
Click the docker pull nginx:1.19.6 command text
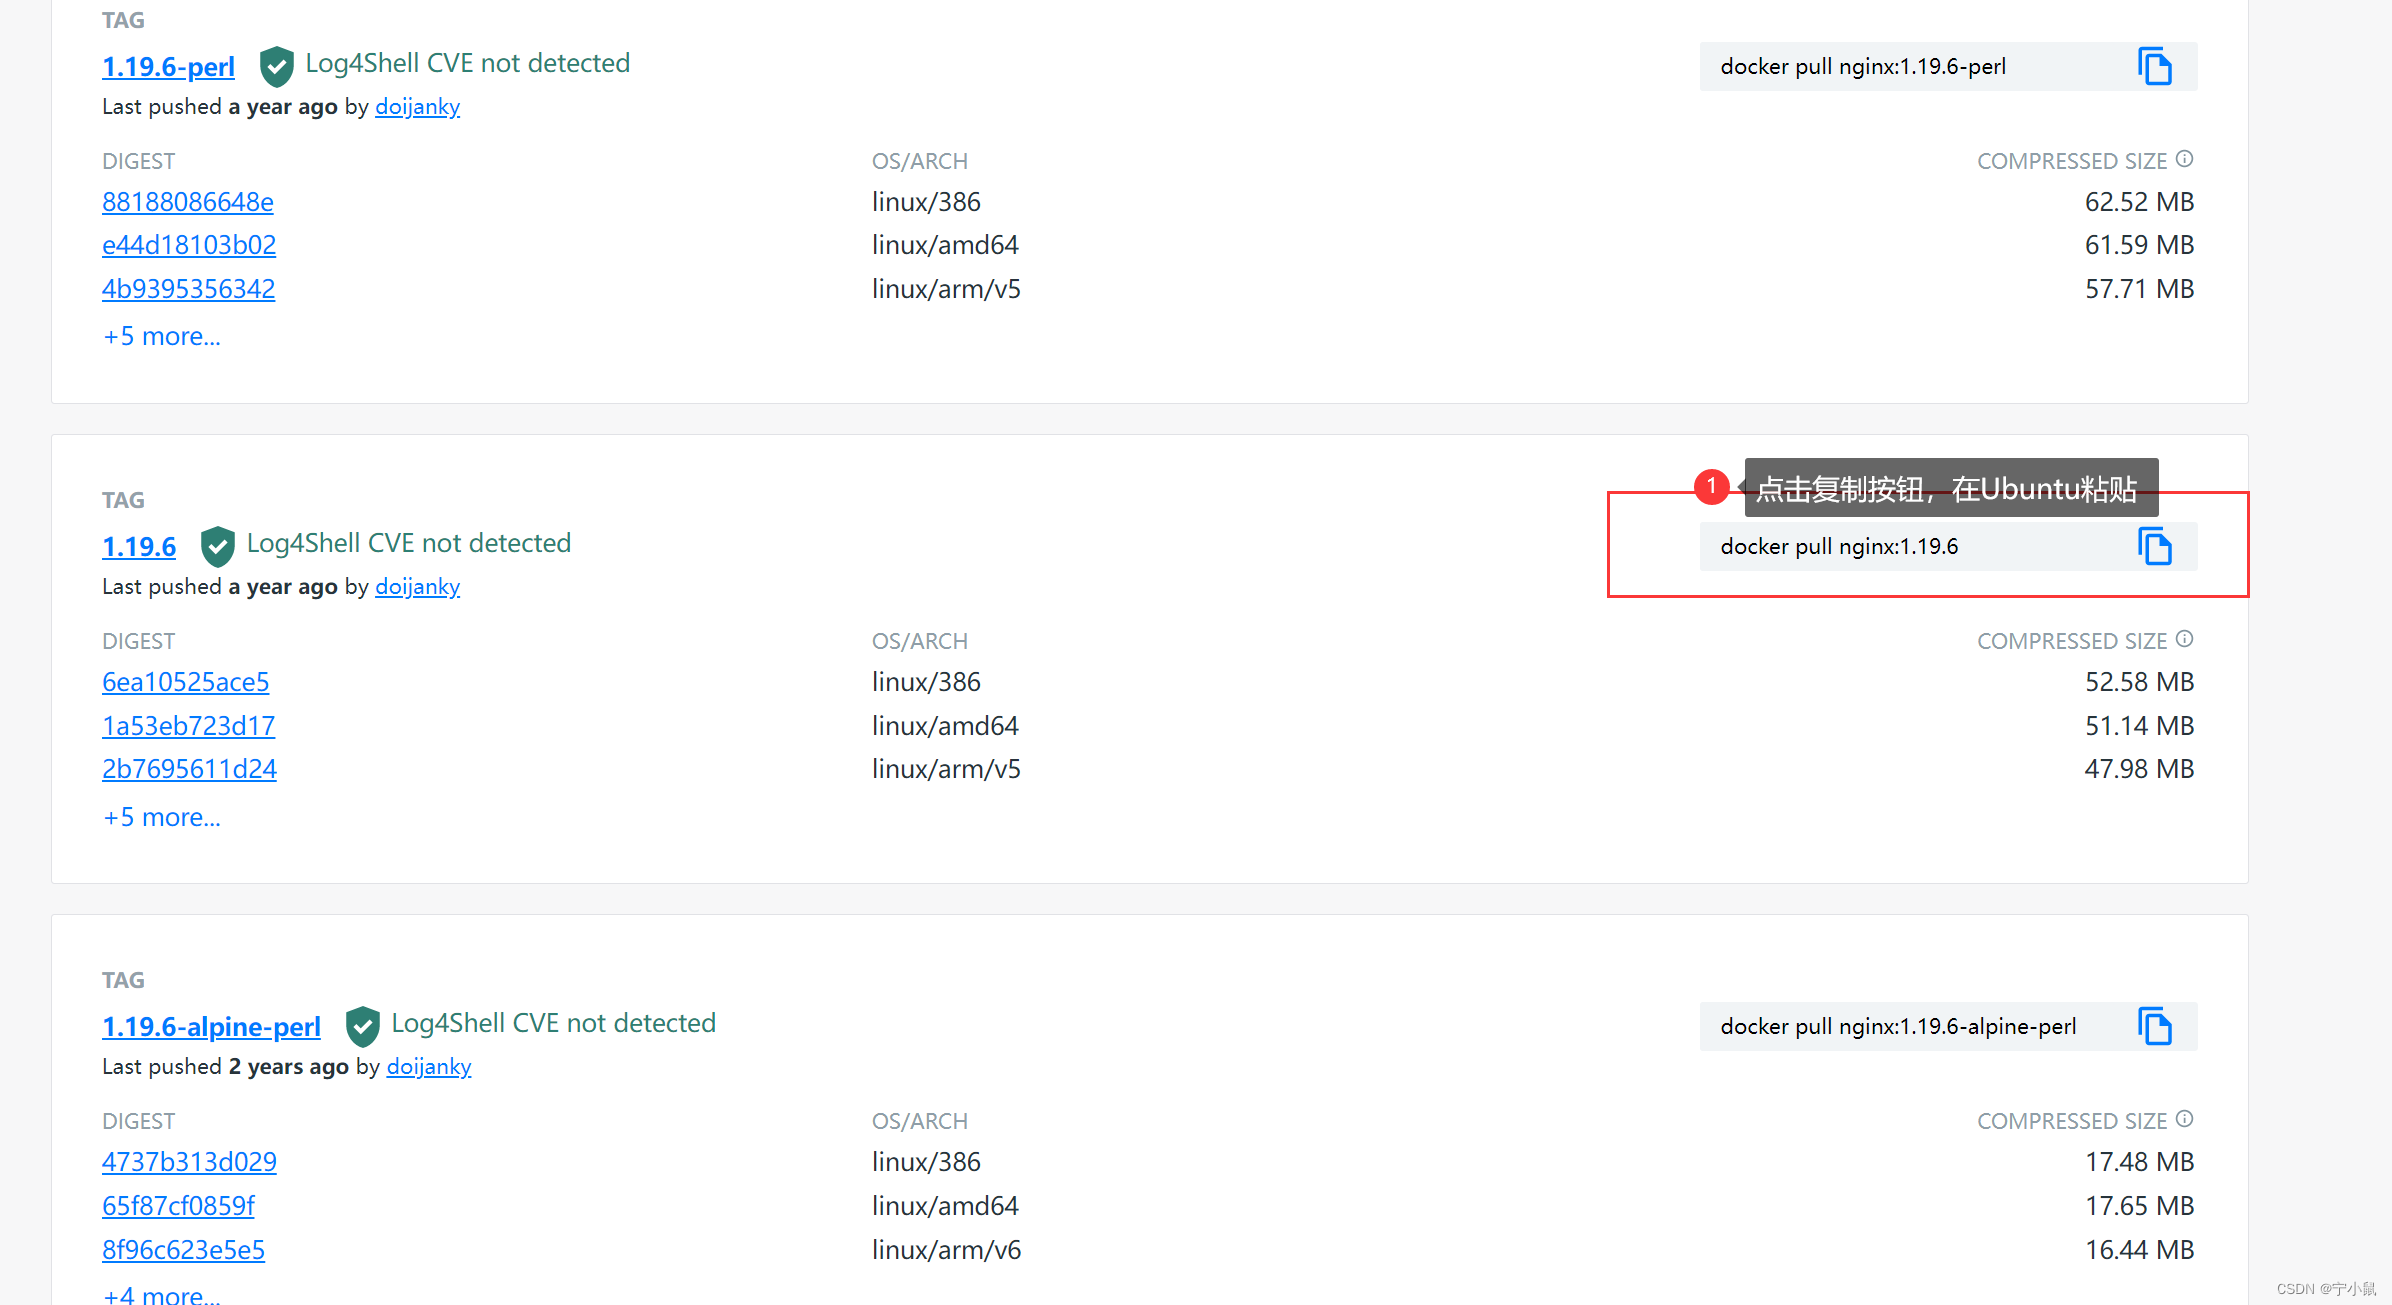point(1839,547)
